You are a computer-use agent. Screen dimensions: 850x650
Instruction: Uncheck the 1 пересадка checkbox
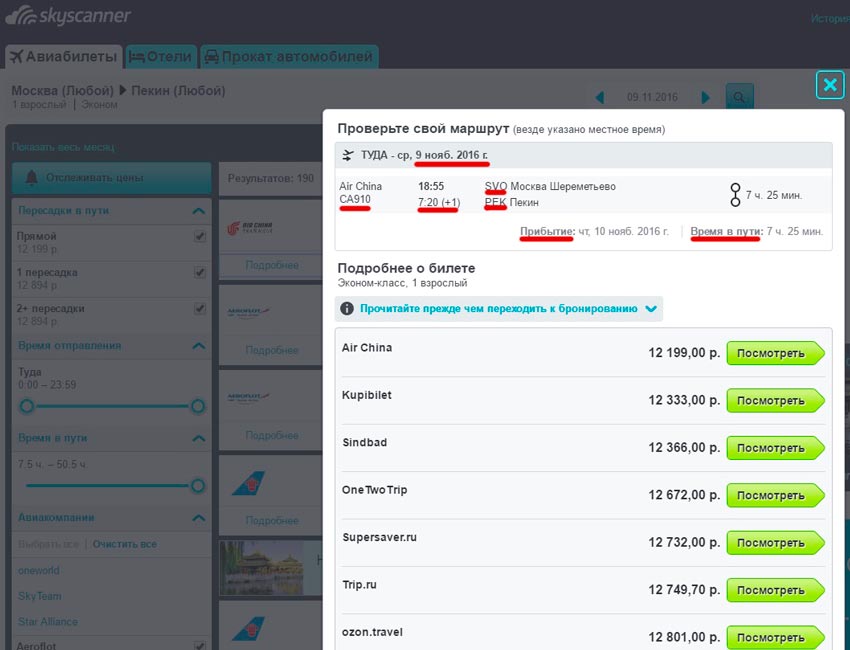pyautogui.click(x=199, y=273)
